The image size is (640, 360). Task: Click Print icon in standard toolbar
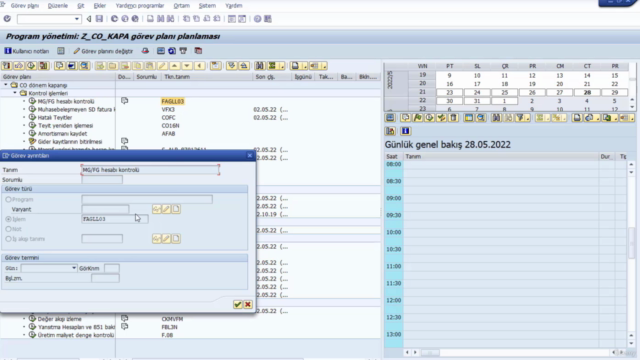coord(150,19)
